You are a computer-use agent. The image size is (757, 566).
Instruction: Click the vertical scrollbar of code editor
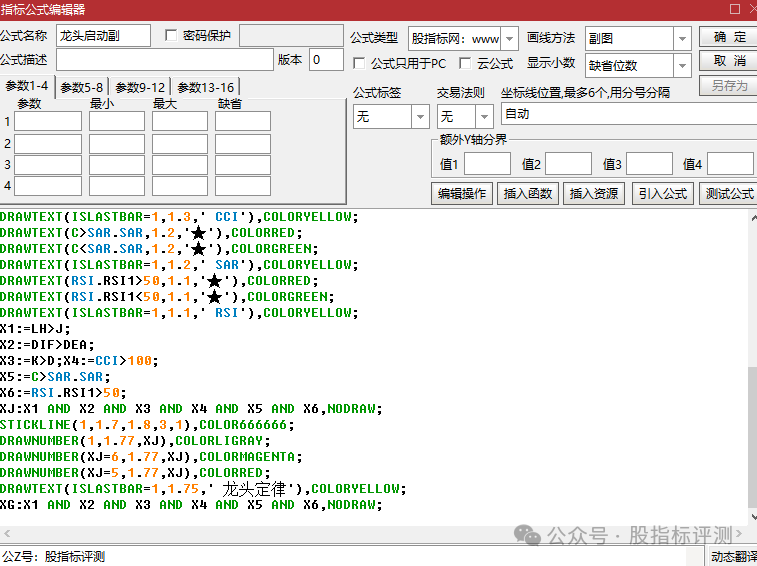(752, 437)
